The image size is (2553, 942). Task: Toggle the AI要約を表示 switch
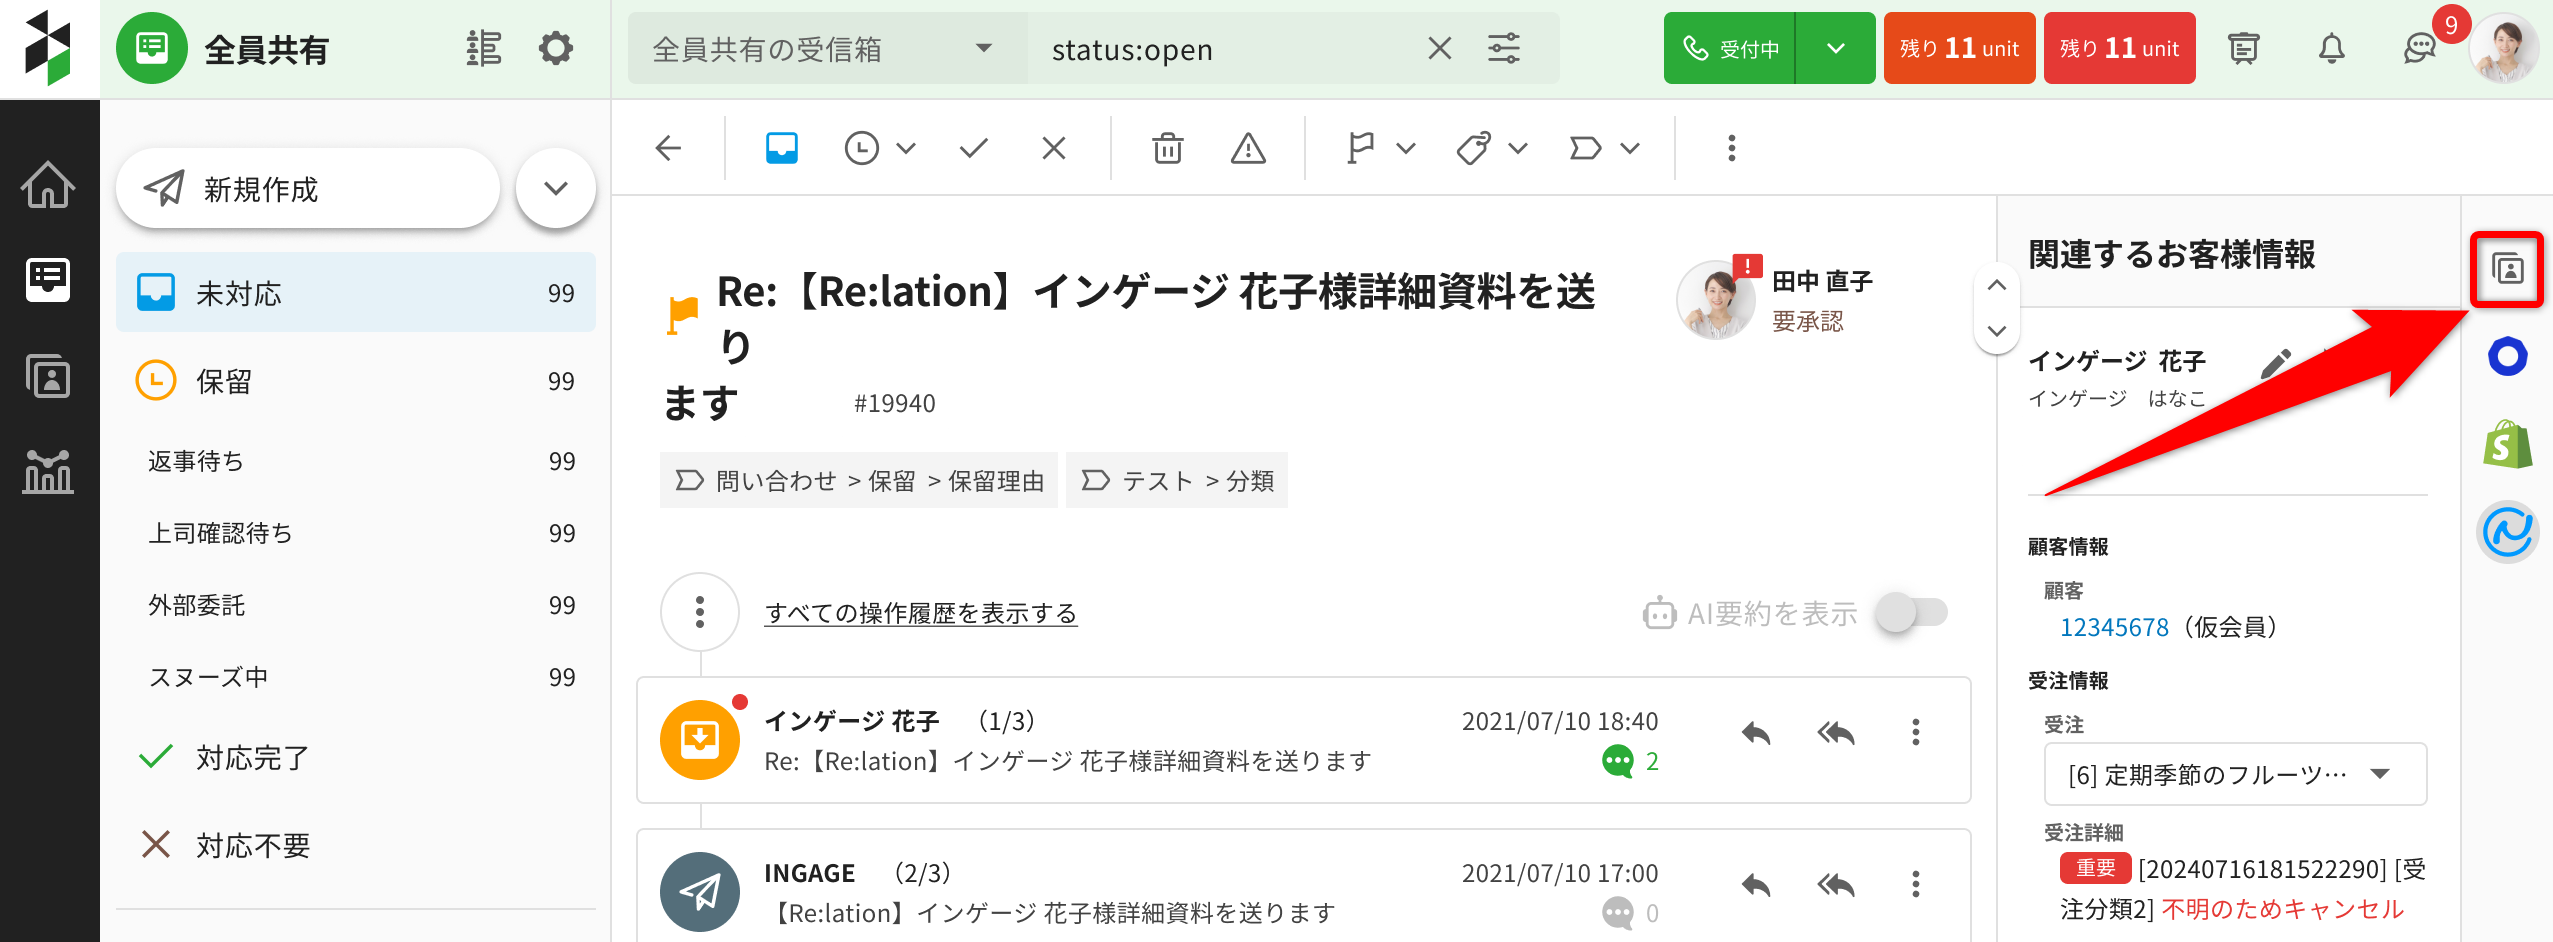point(1911,612)
